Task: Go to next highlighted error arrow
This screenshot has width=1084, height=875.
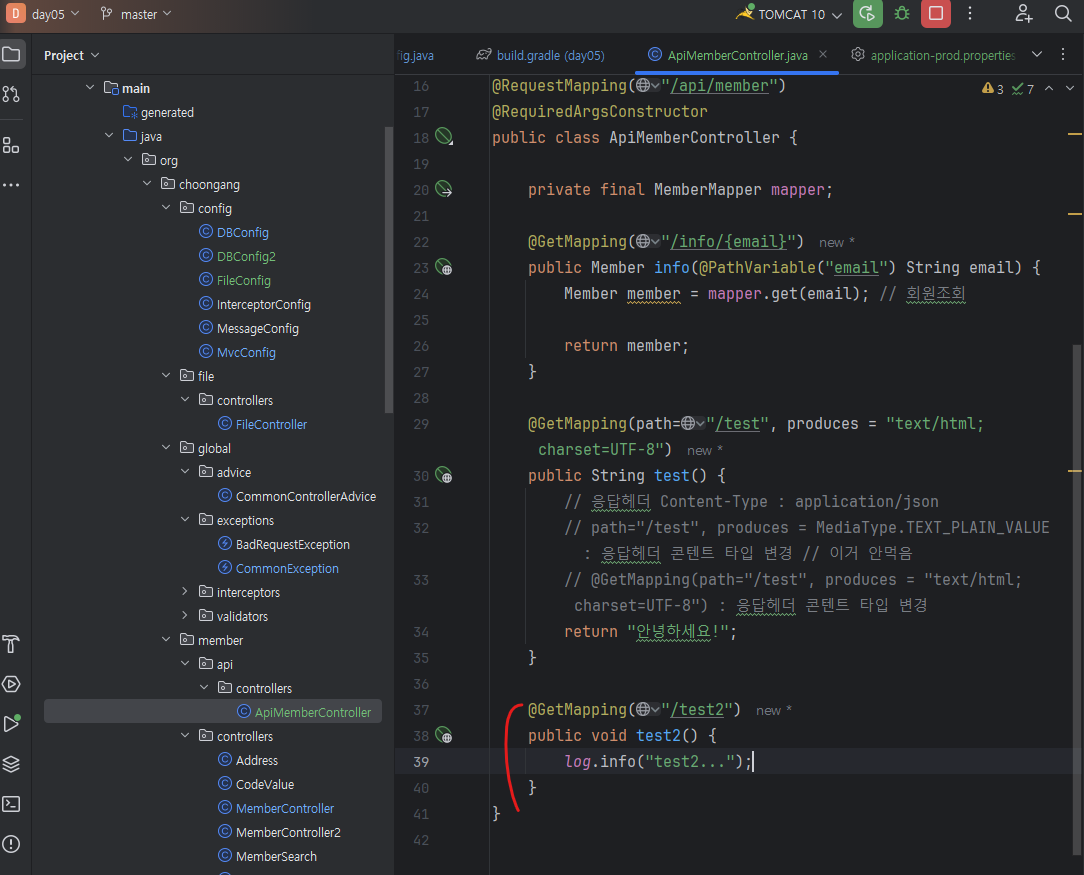Action: coord(1070,88)
